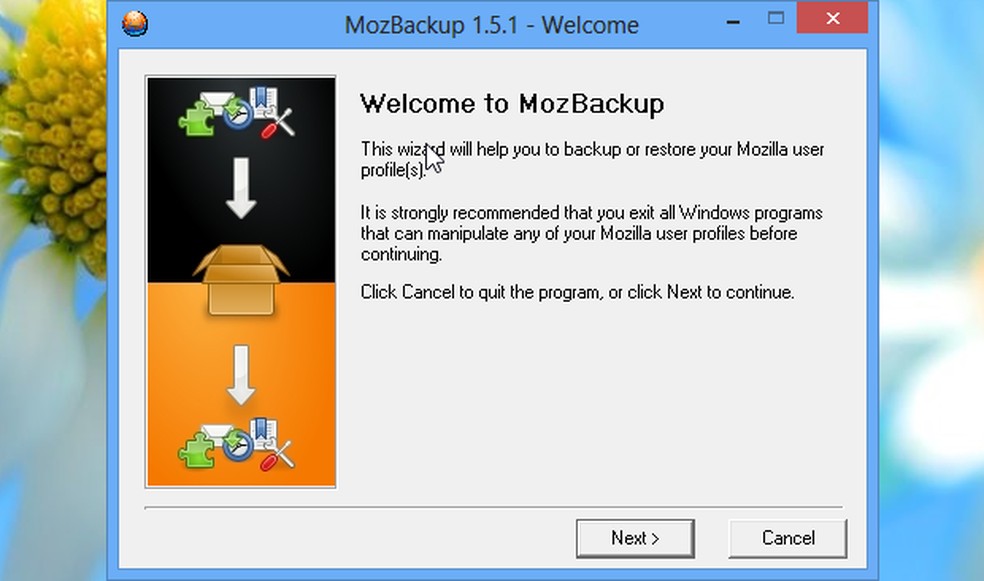The width and height of the screenshot is (984, 581).
Task: Click the white envelope icon in the black panel
Action: click(x=217, y=100)
